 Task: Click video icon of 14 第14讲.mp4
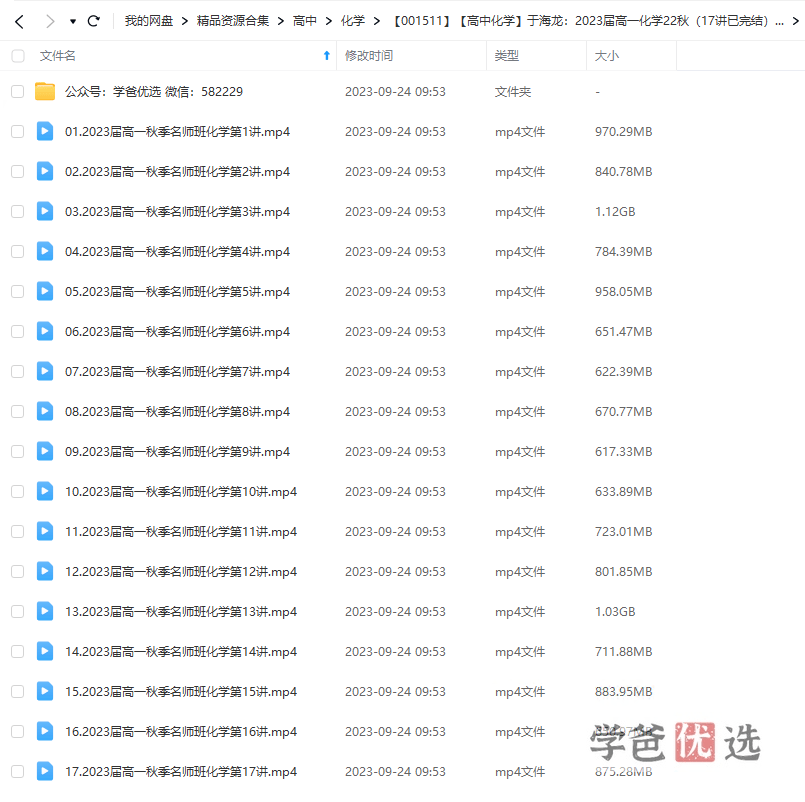pos(45,652)
